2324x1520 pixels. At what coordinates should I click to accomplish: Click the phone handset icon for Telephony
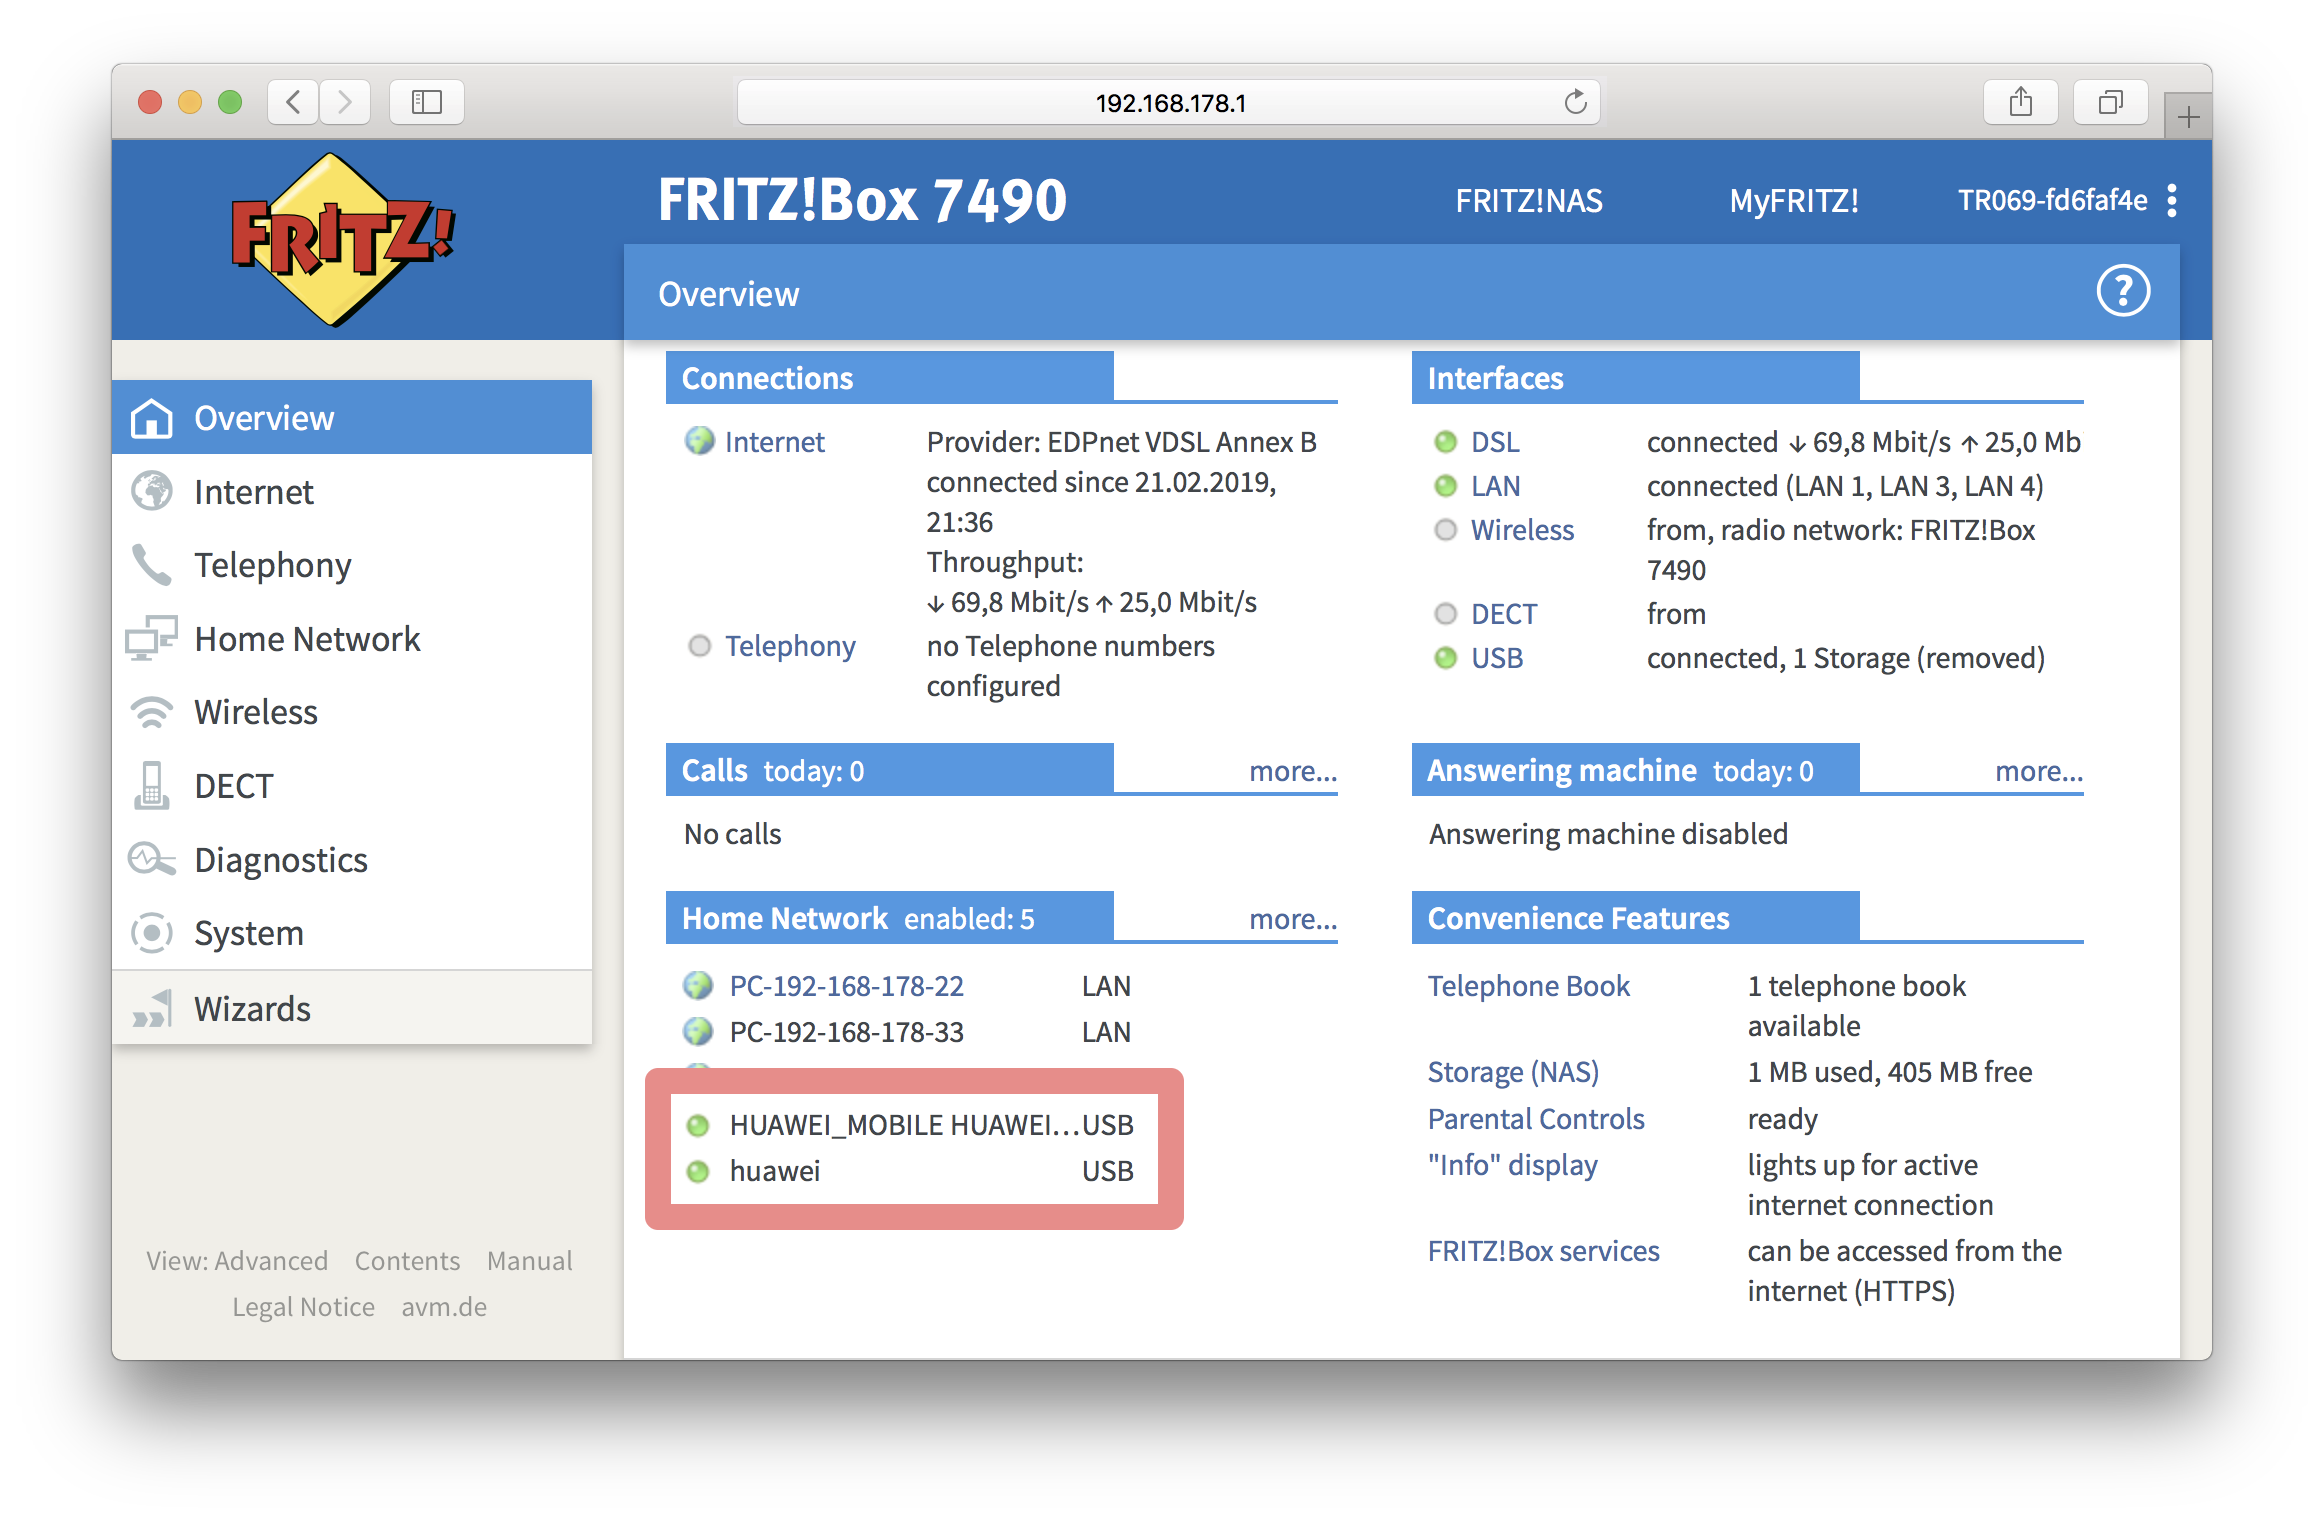pyautogui.click(x=151, y=565)
